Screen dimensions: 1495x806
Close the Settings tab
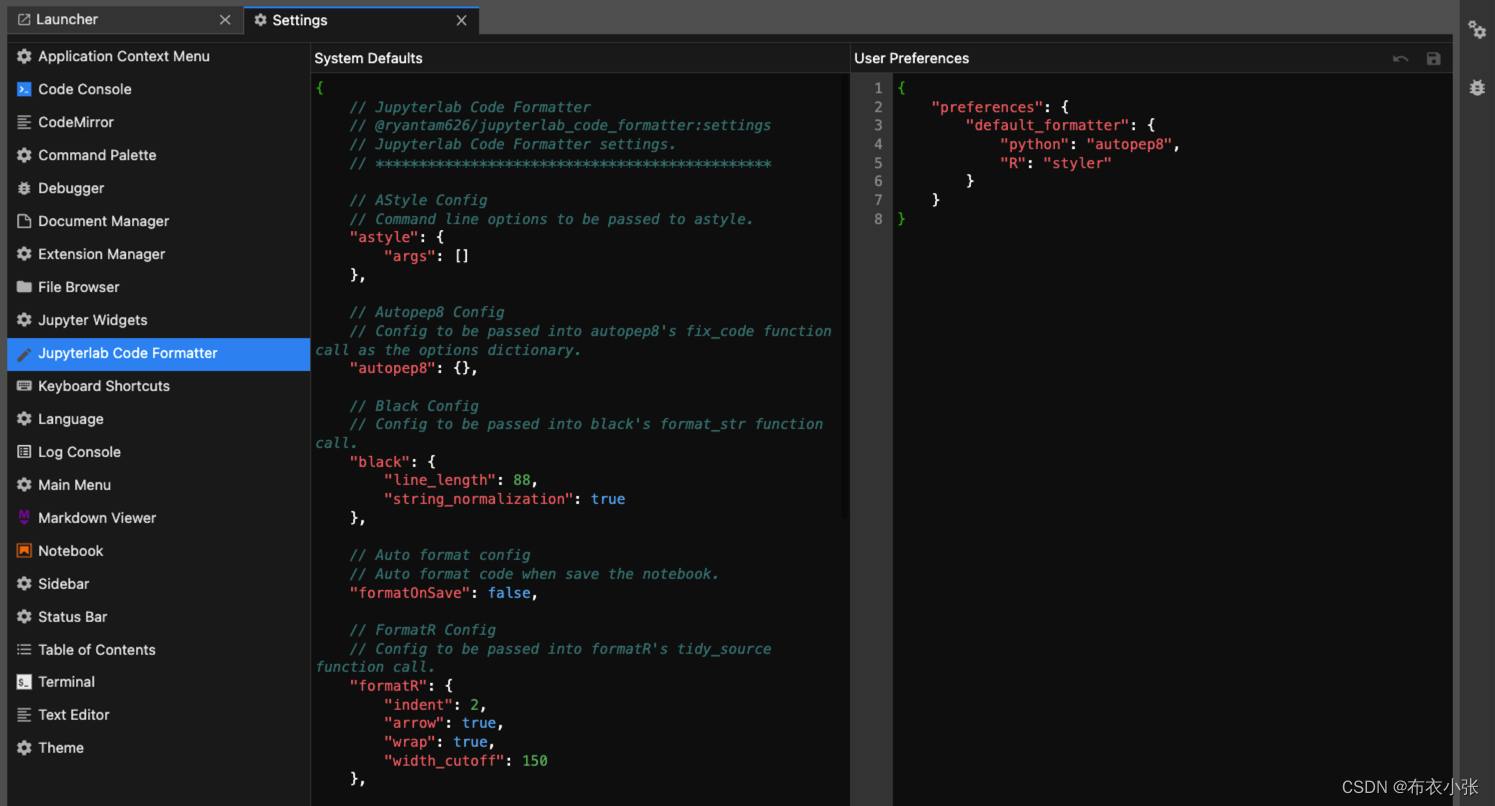[461, 20]
